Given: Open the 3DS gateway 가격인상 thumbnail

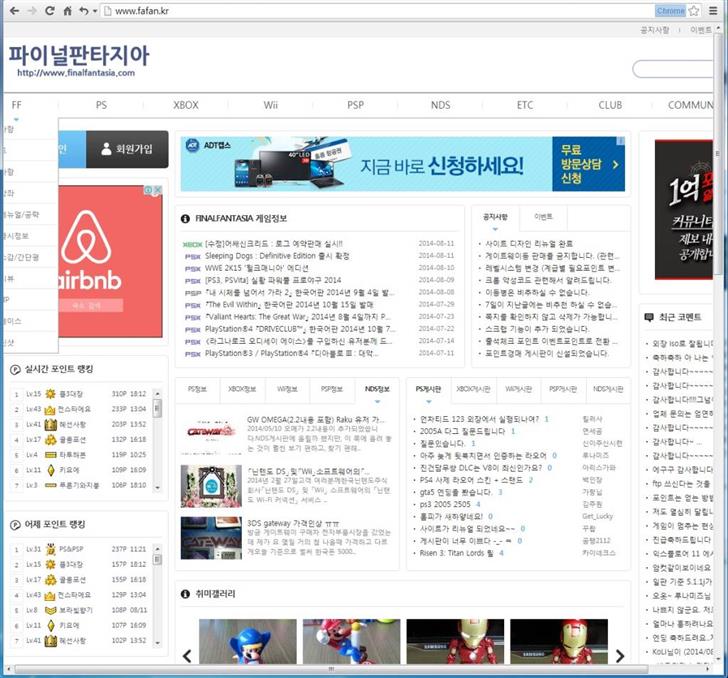Looking at the screenshot, I should (x=211, y=538).
